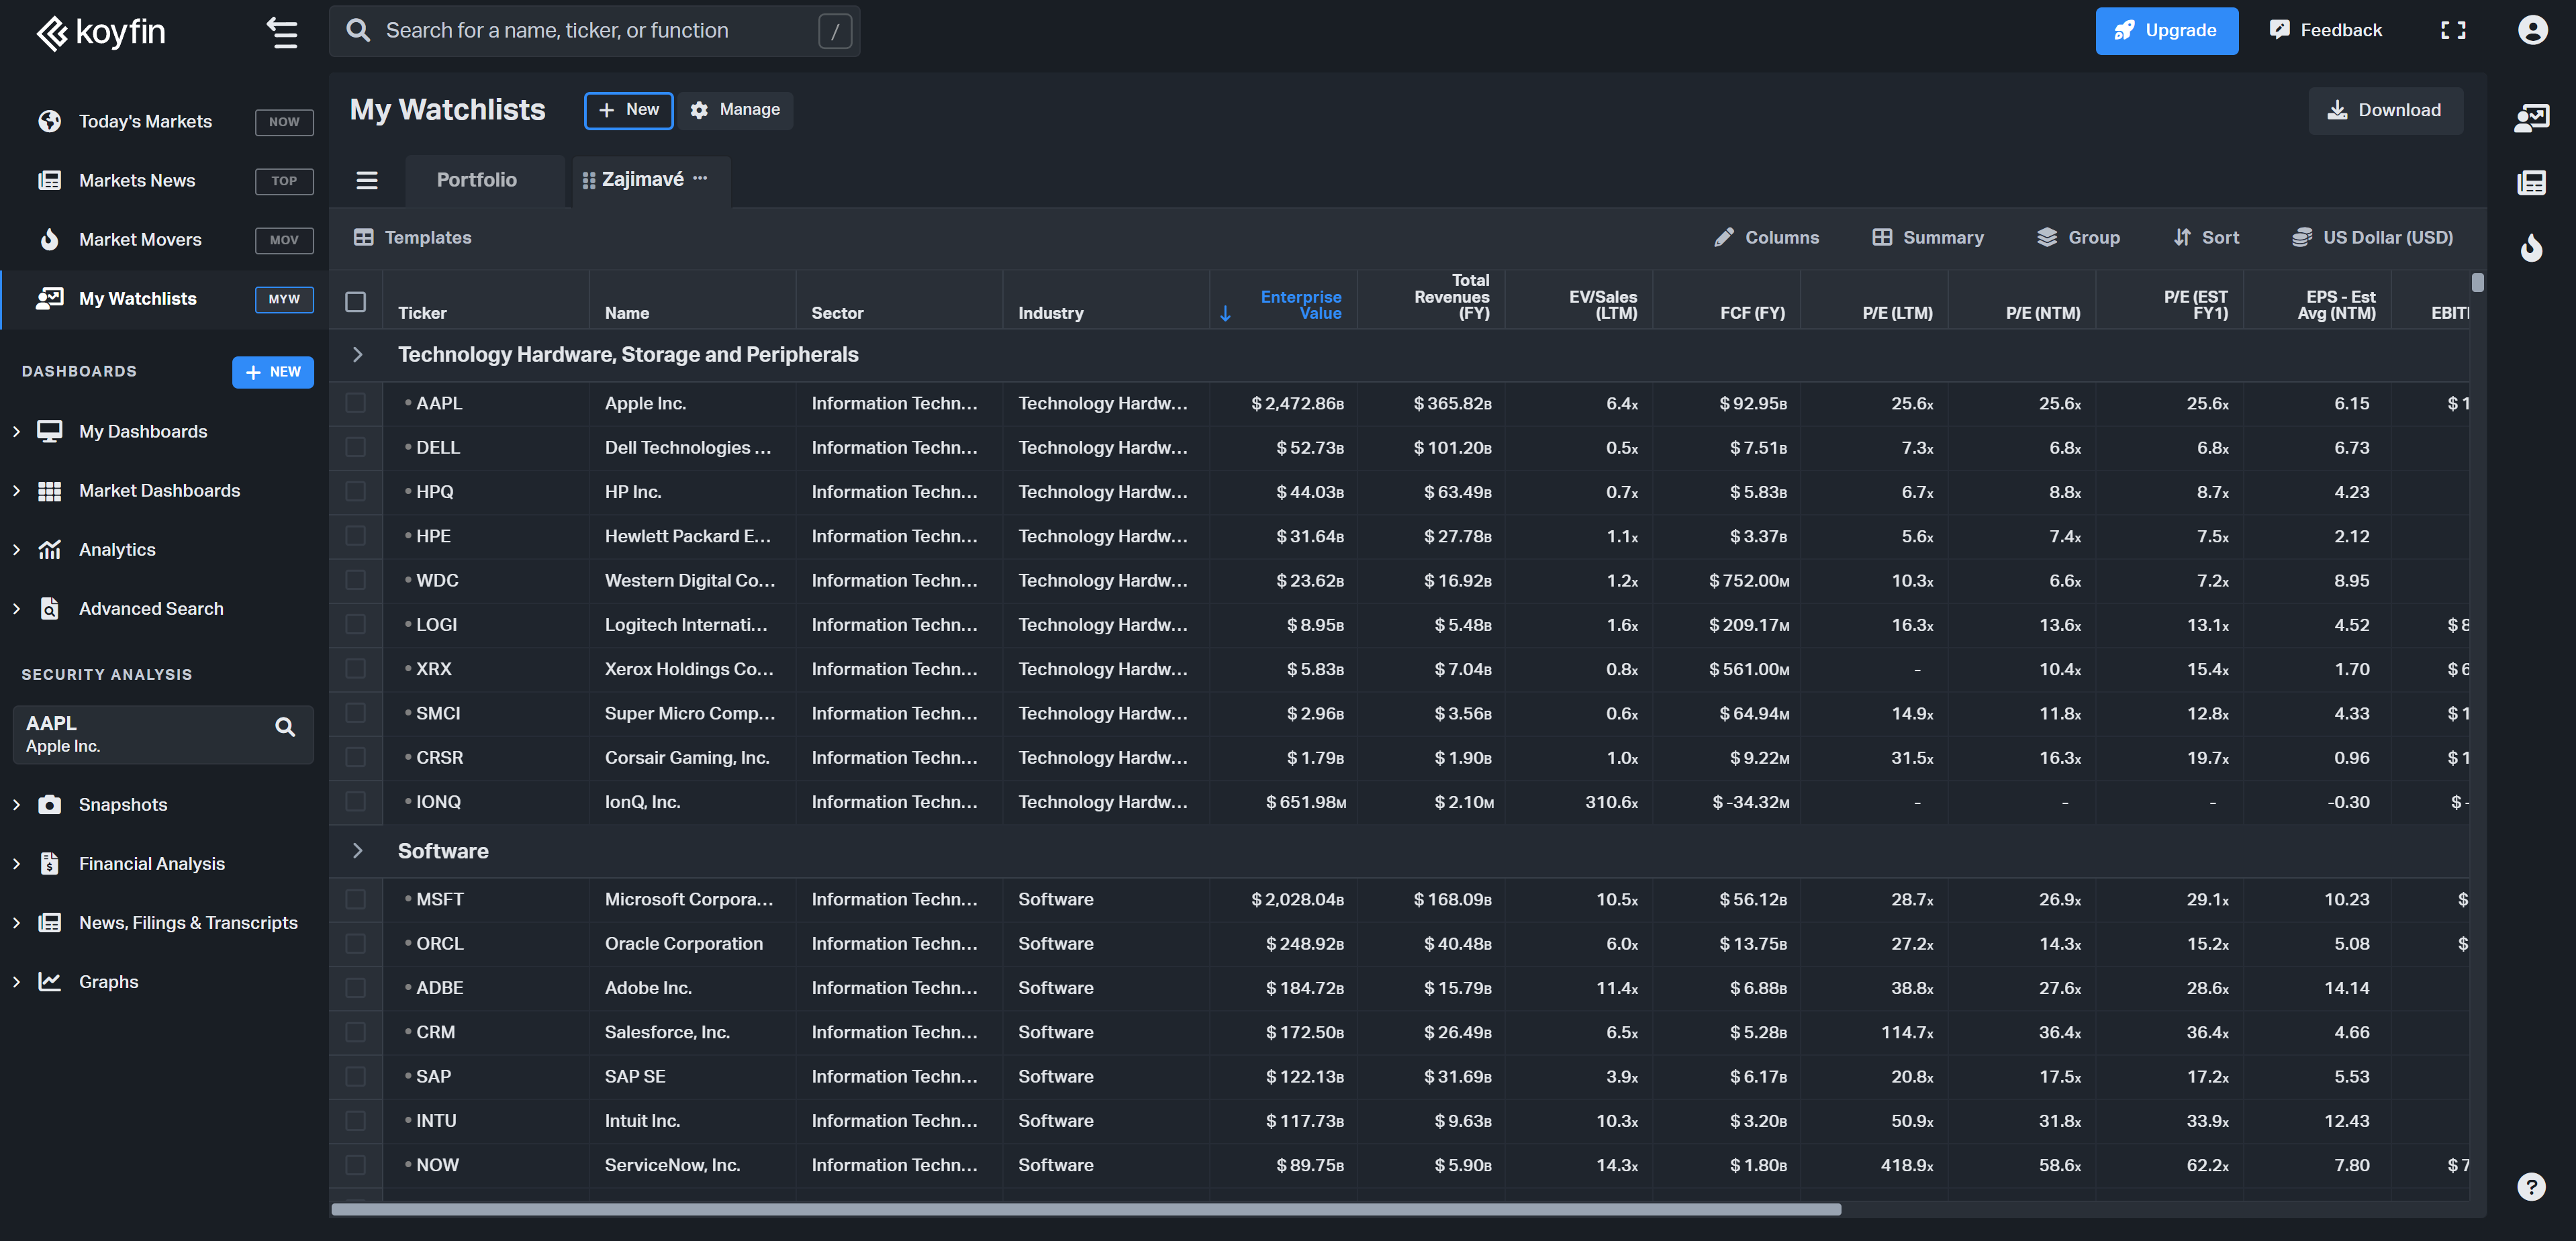Check the HPQ row checkbox
2576x1241 pixels.
(x=355, y=491)
